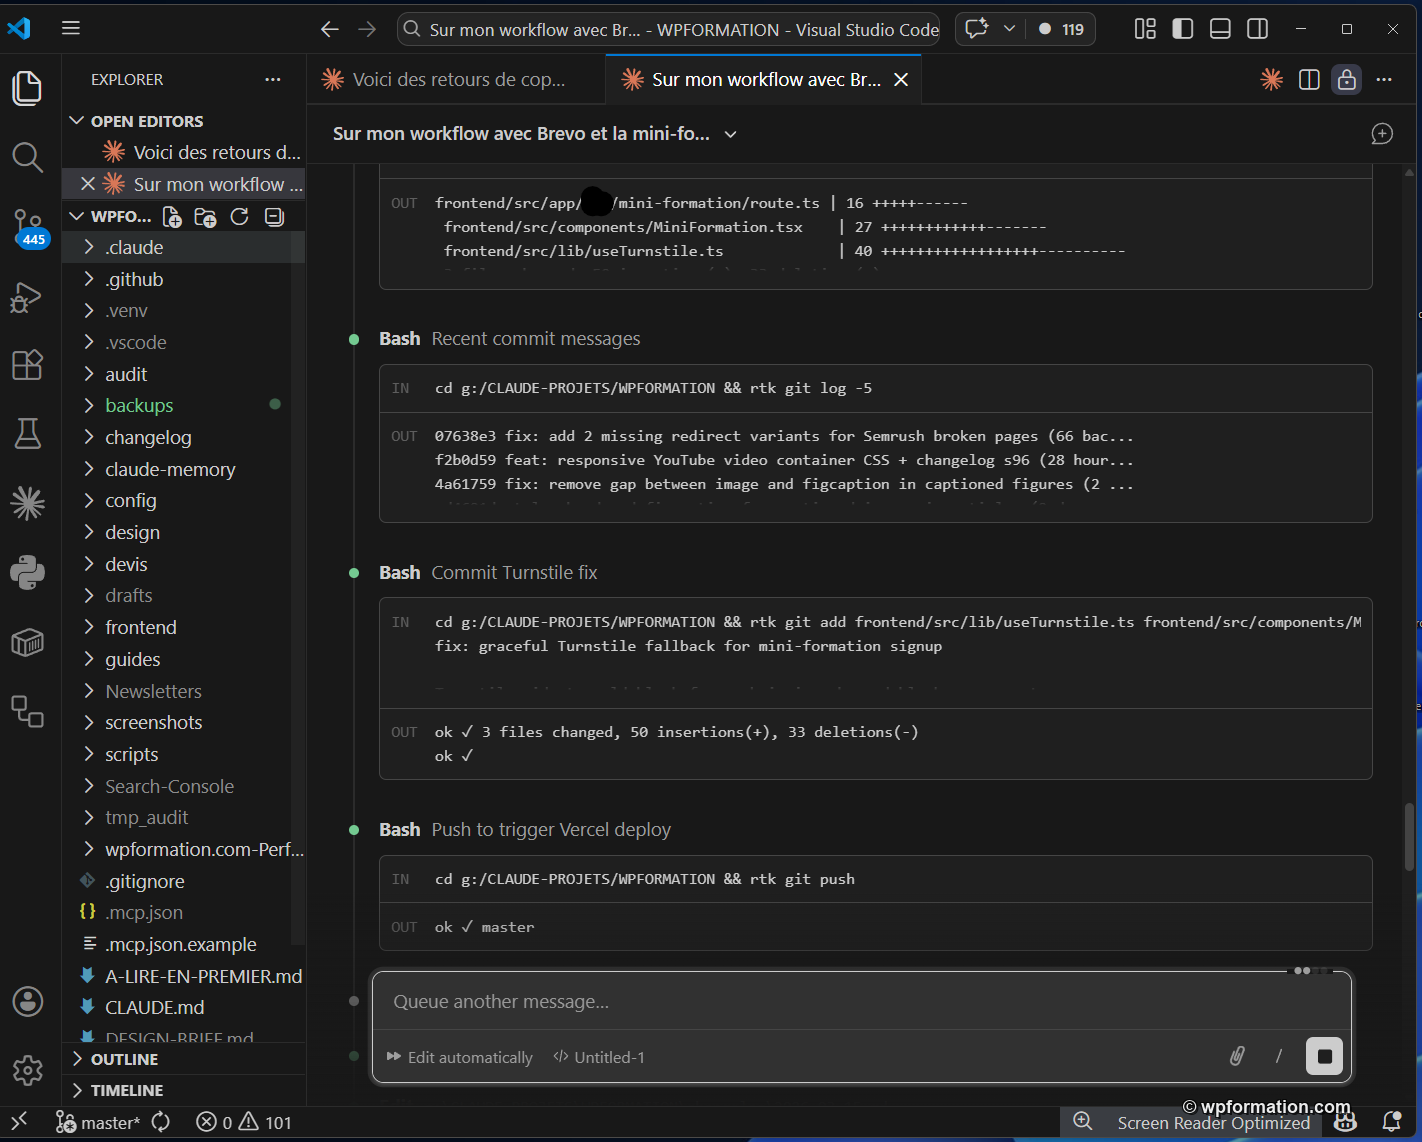Viewport: 1422px width, 1142px height.
Task: Open the Python view in activity bar
Action: point(27,572)
